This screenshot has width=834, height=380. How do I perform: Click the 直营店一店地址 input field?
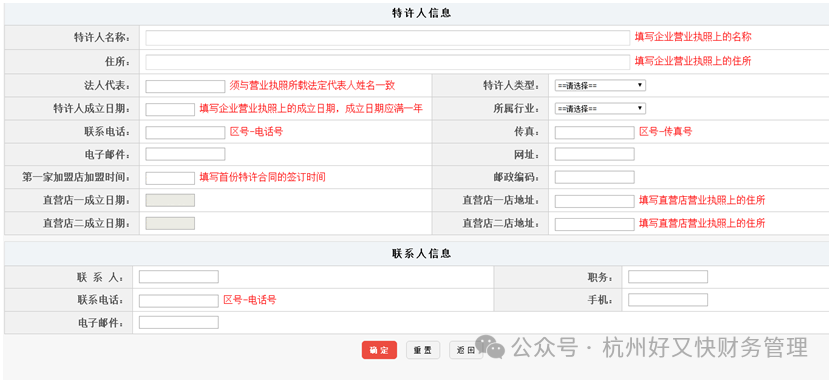[595, 201]
